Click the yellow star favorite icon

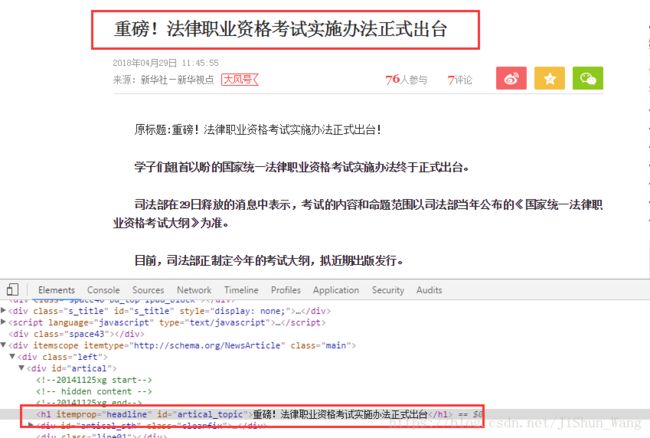pos(549,78)
